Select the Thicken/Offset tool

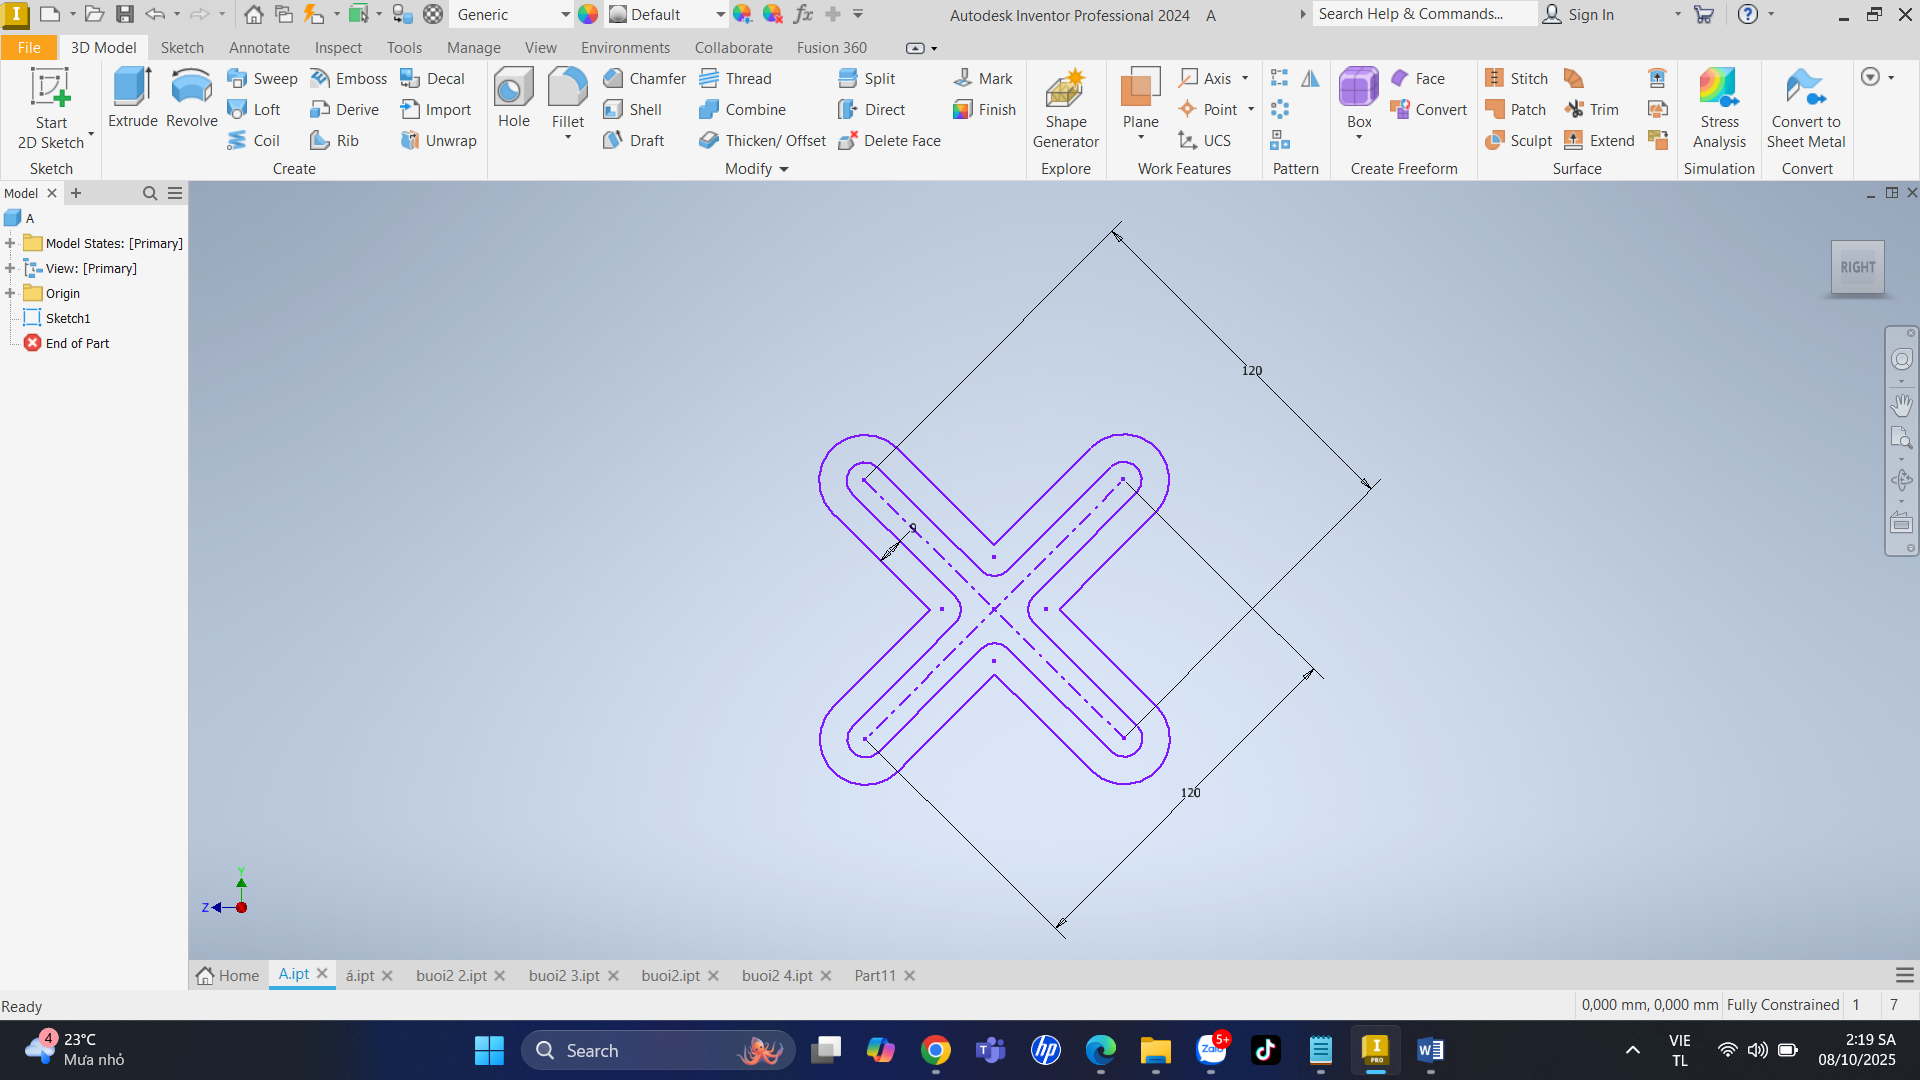[764, 140]
